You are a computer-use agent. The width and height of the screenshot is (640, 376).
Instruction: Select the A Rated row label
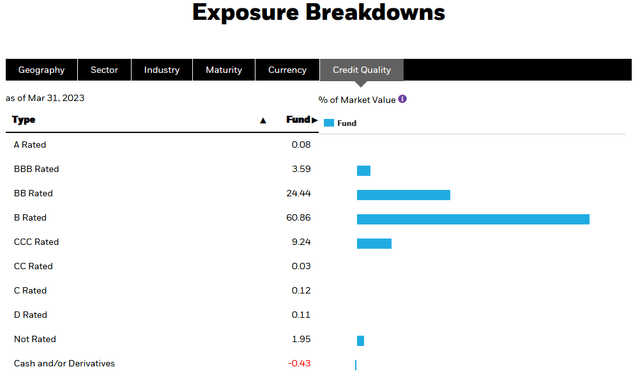pos(30,145)
